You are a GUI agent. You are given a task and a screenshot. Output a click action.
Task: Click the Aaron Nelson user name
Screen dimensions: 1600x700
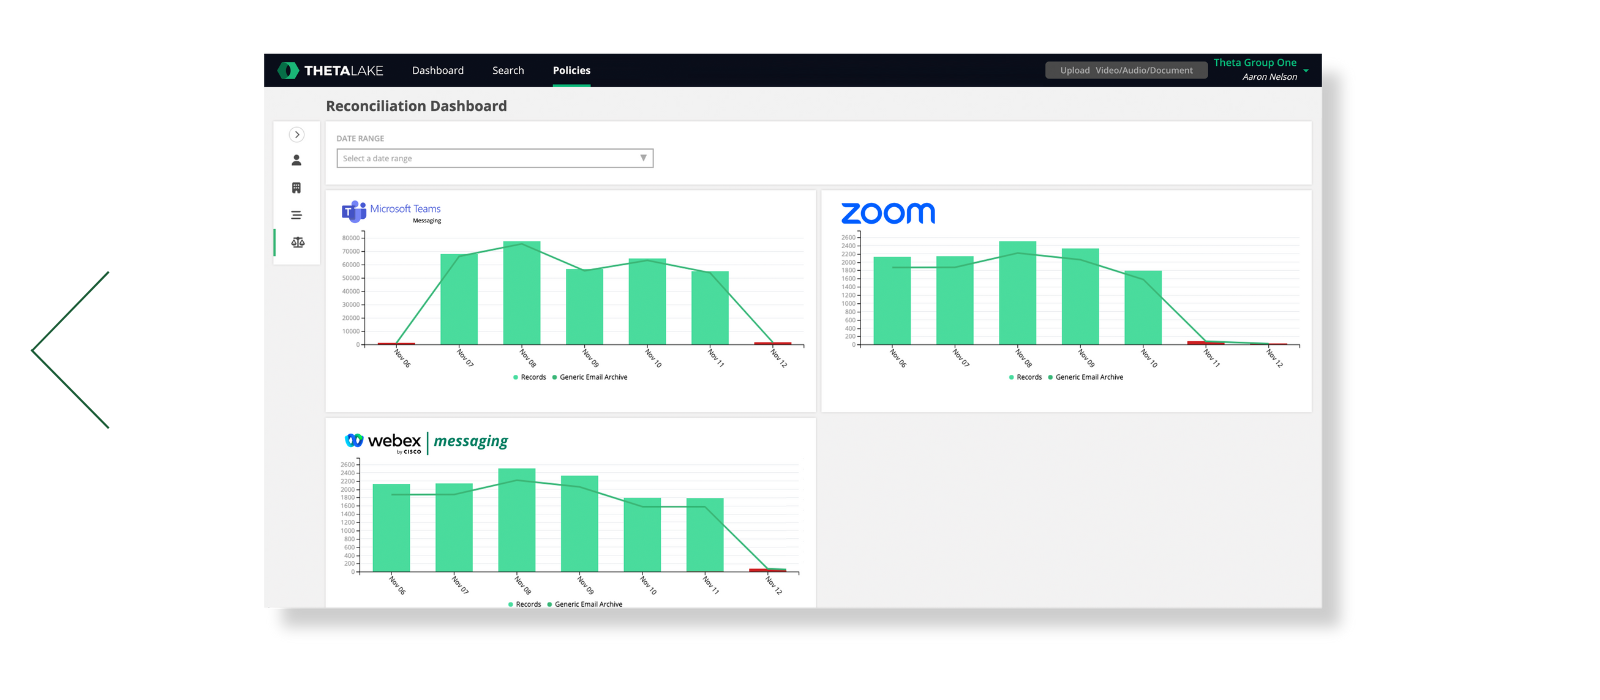[1270, 77]
